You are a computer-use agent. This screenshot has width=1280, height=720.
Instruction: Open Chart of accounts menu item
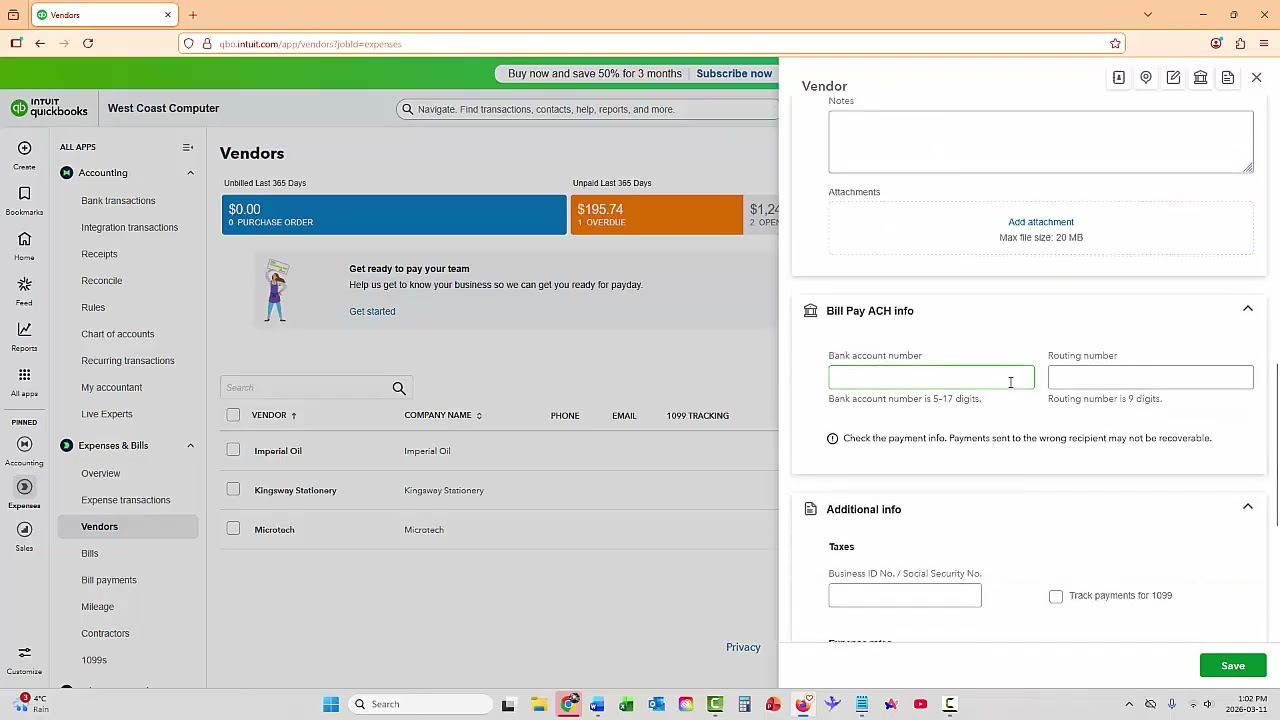tap(118, 334)
